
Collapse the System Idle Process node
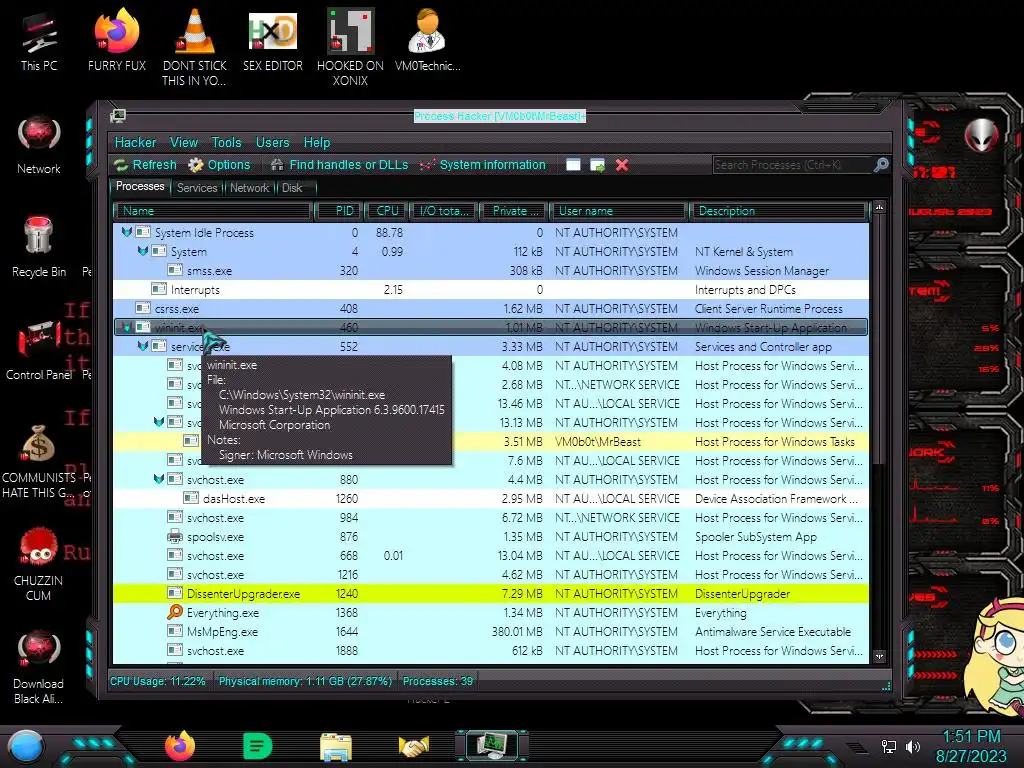coord(127,232)
